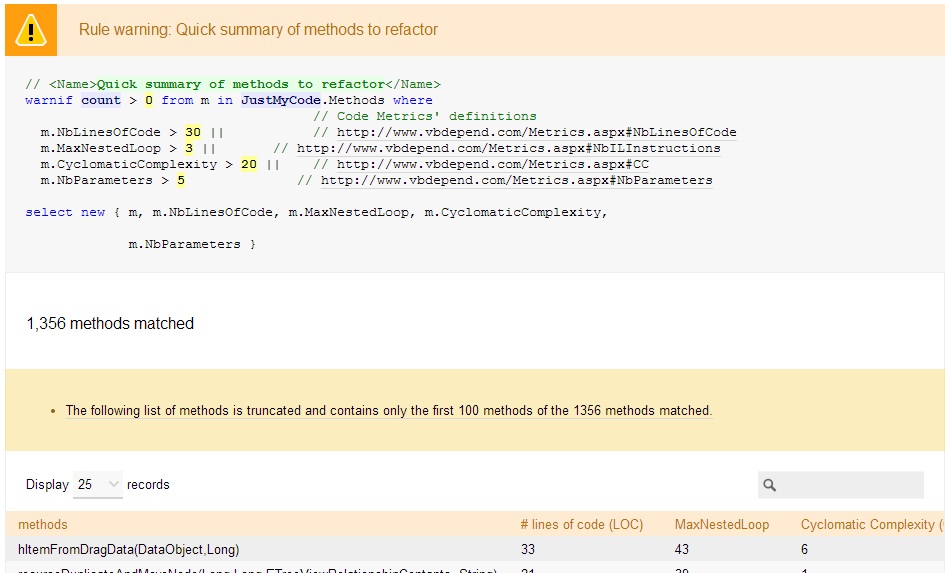
Task: Open the NbILInstructions metrics link
Action: [x=508, y=148]
